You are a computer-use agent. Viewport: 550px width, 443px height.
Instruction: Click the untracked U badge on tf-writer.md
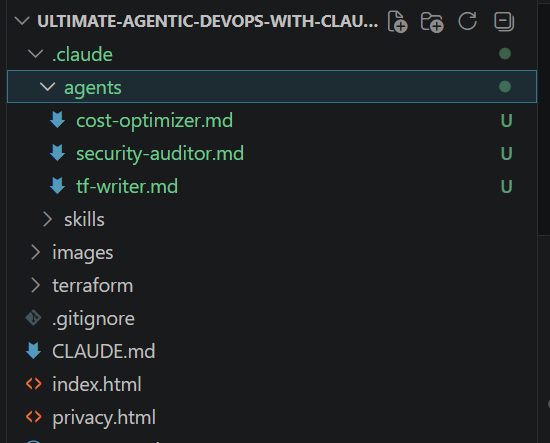point(506,186)
